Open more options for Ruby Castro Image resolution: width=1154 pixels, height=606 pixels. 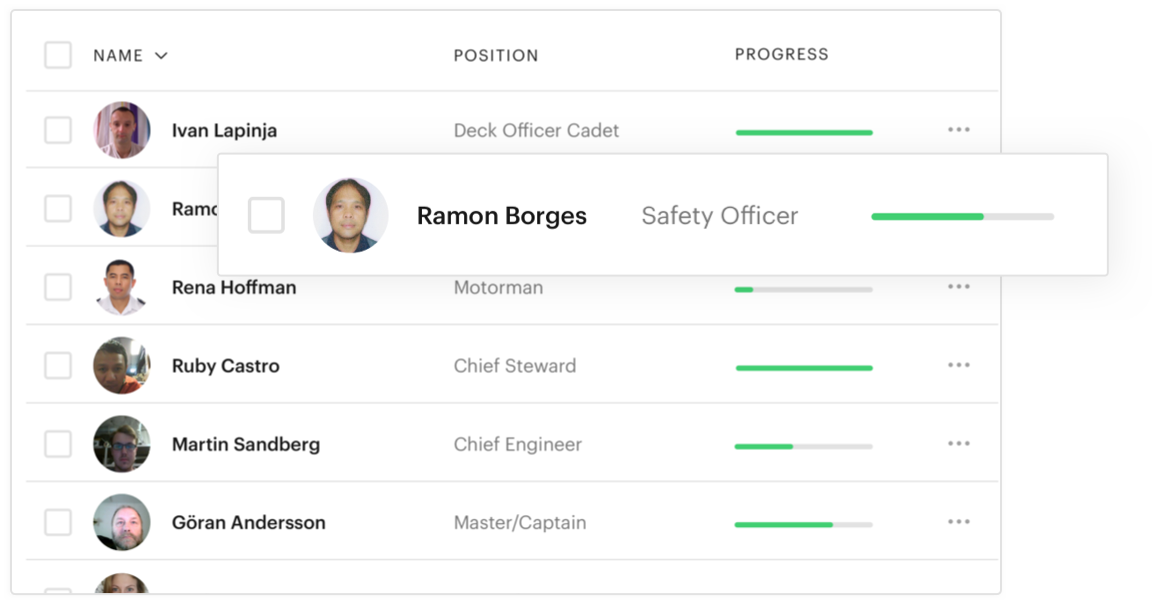[x=958, y=366]
